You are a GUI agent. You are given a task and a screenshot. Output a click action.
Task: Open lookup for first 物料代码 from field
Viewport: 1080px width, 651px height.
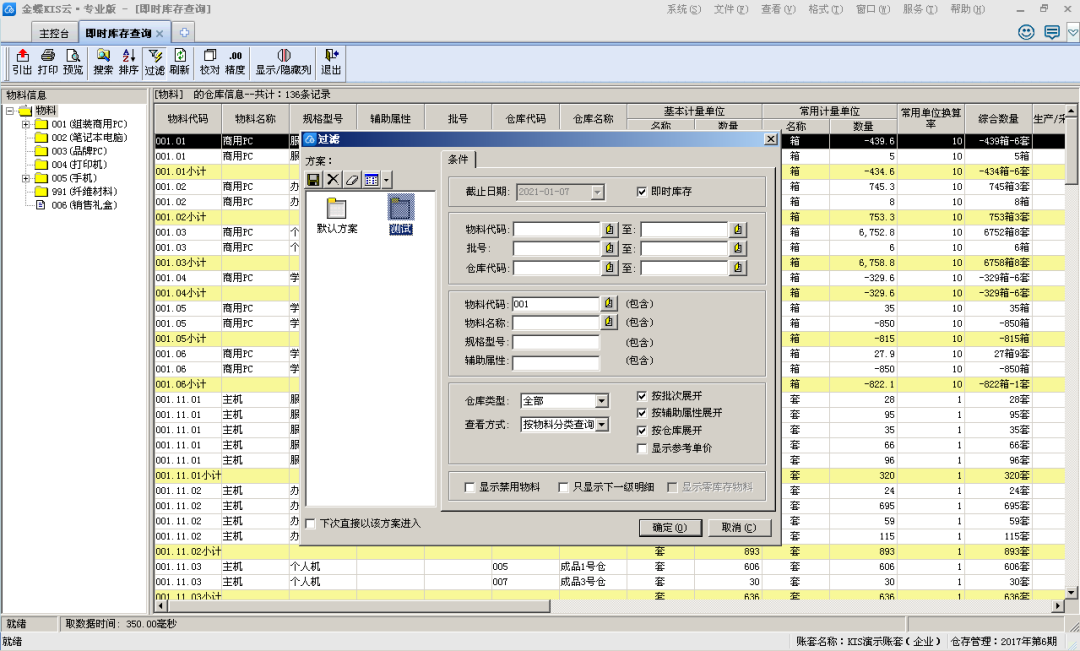pos(610,229)
